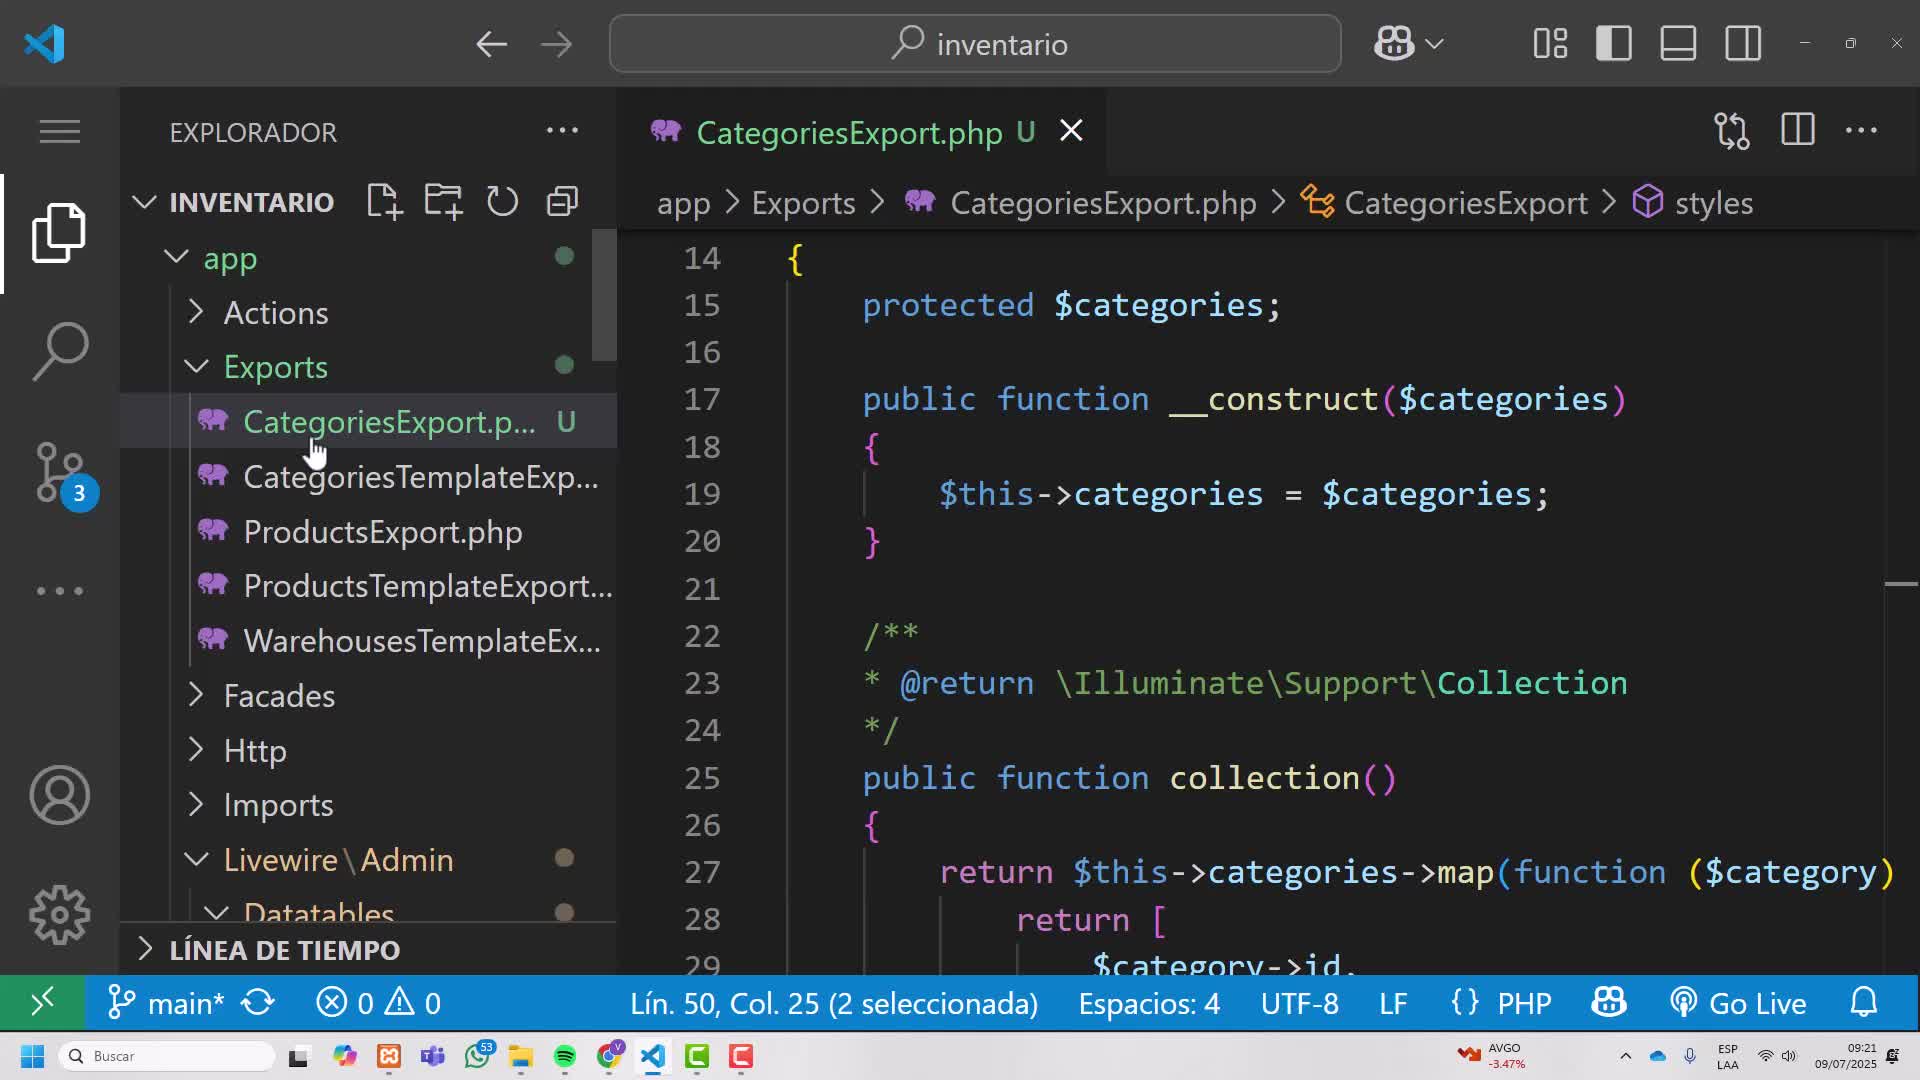Synchronize changes icon in status bar
Viewport: 1920px width, 1080px height.
pos(258,1002)
